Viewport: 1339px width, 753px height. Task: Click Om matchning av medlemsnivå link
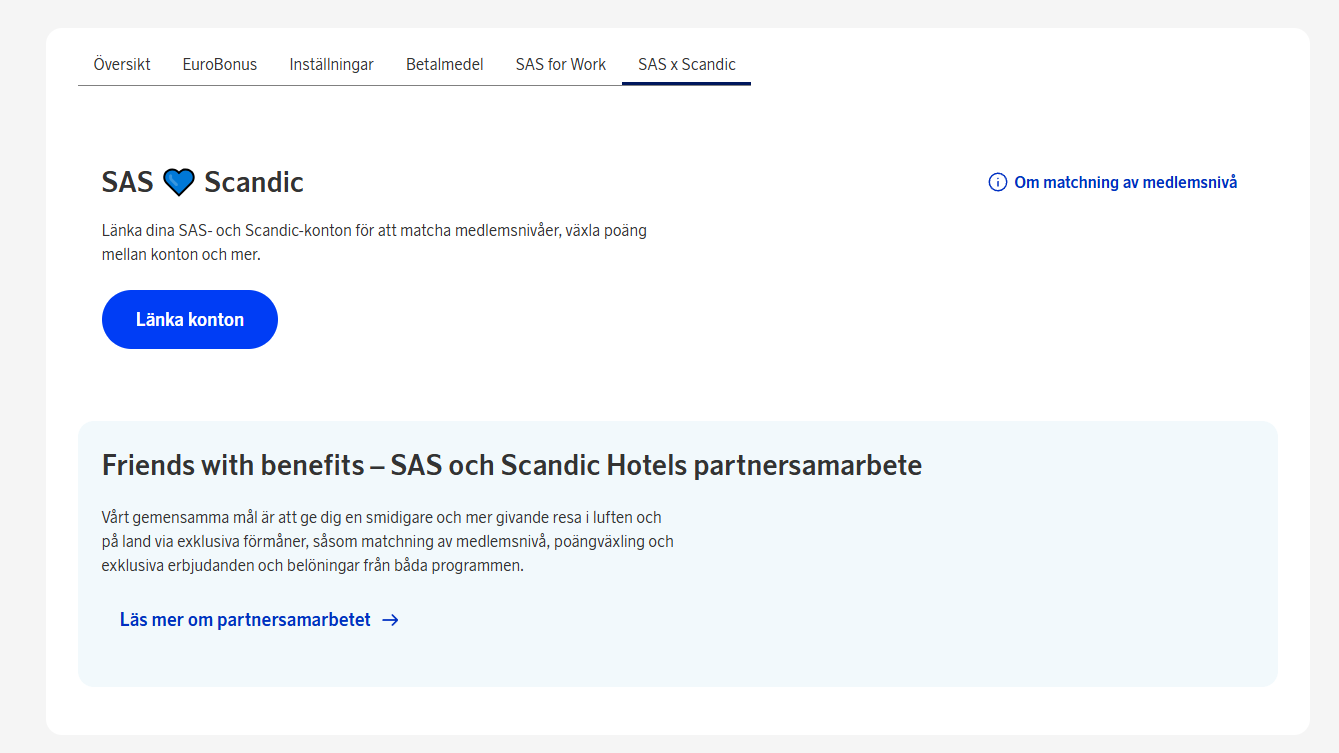1123,182
